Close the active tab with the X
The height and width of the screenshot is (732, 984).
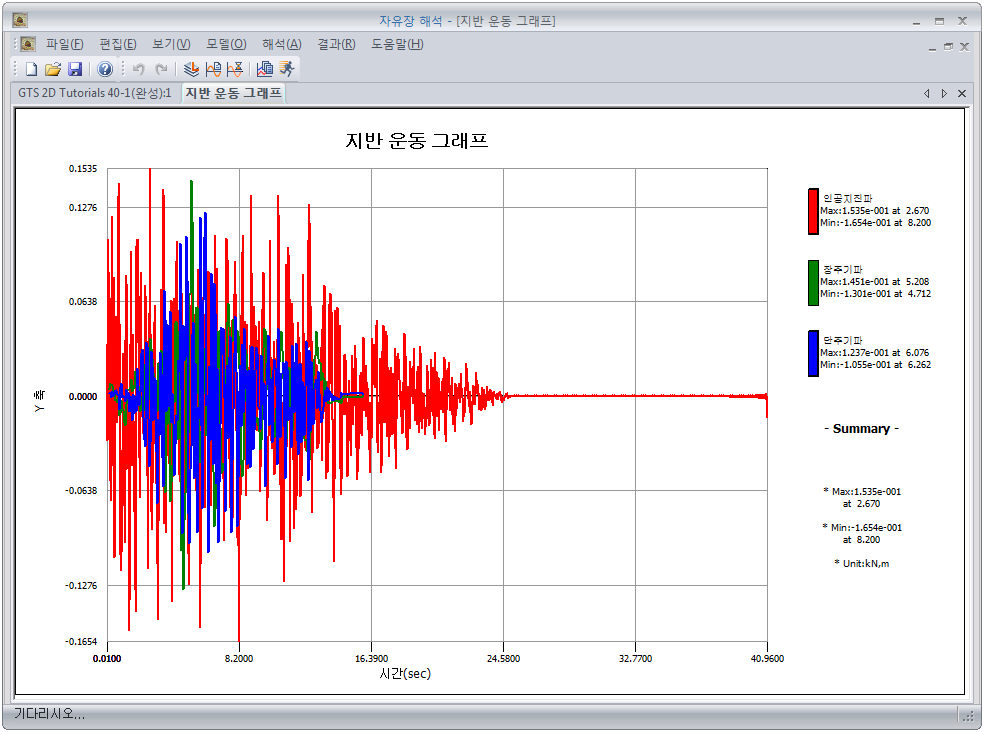point(961,94)
